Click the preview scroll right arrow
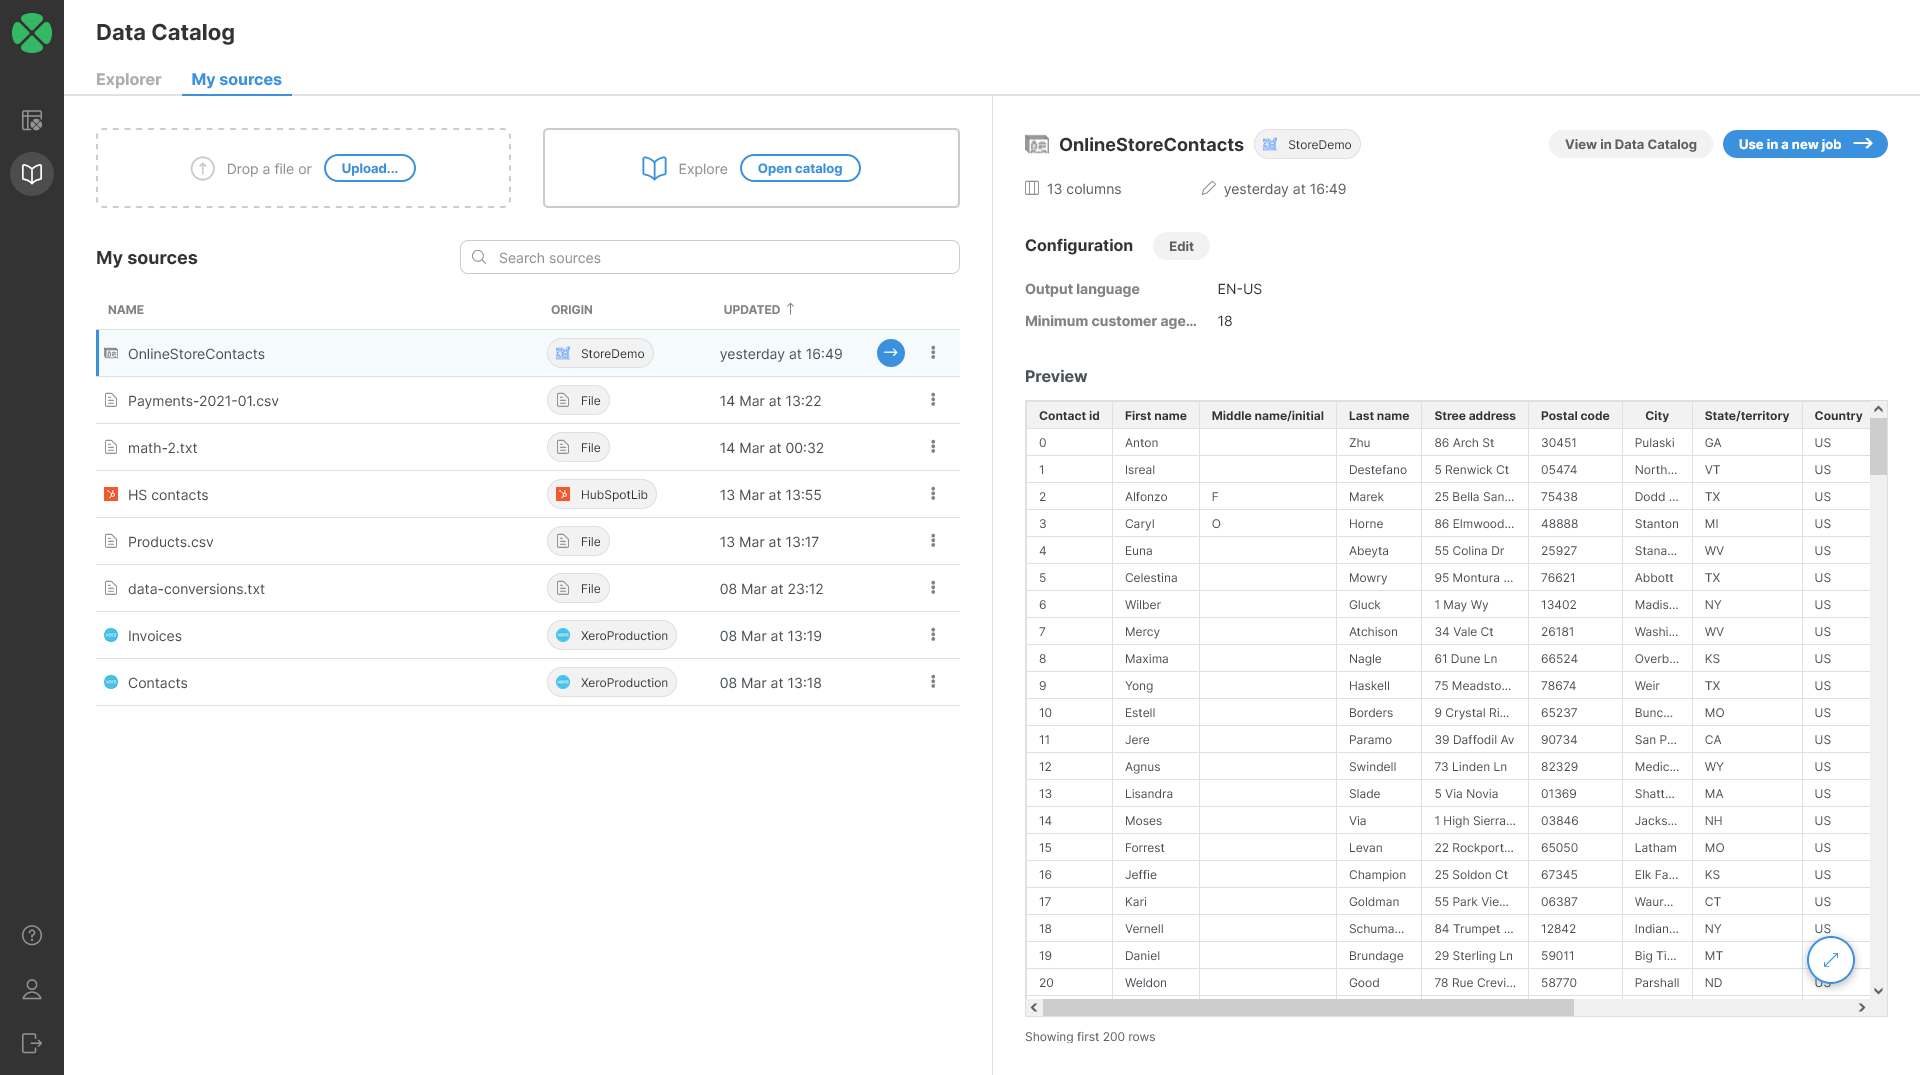 (1862, 1007)
